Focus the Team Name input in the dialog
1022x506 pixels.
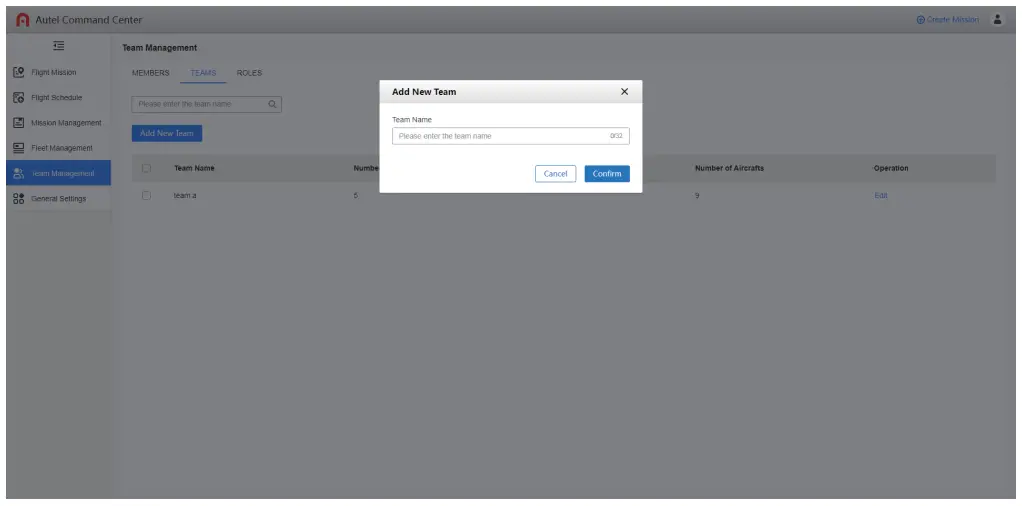click(510, 136)
